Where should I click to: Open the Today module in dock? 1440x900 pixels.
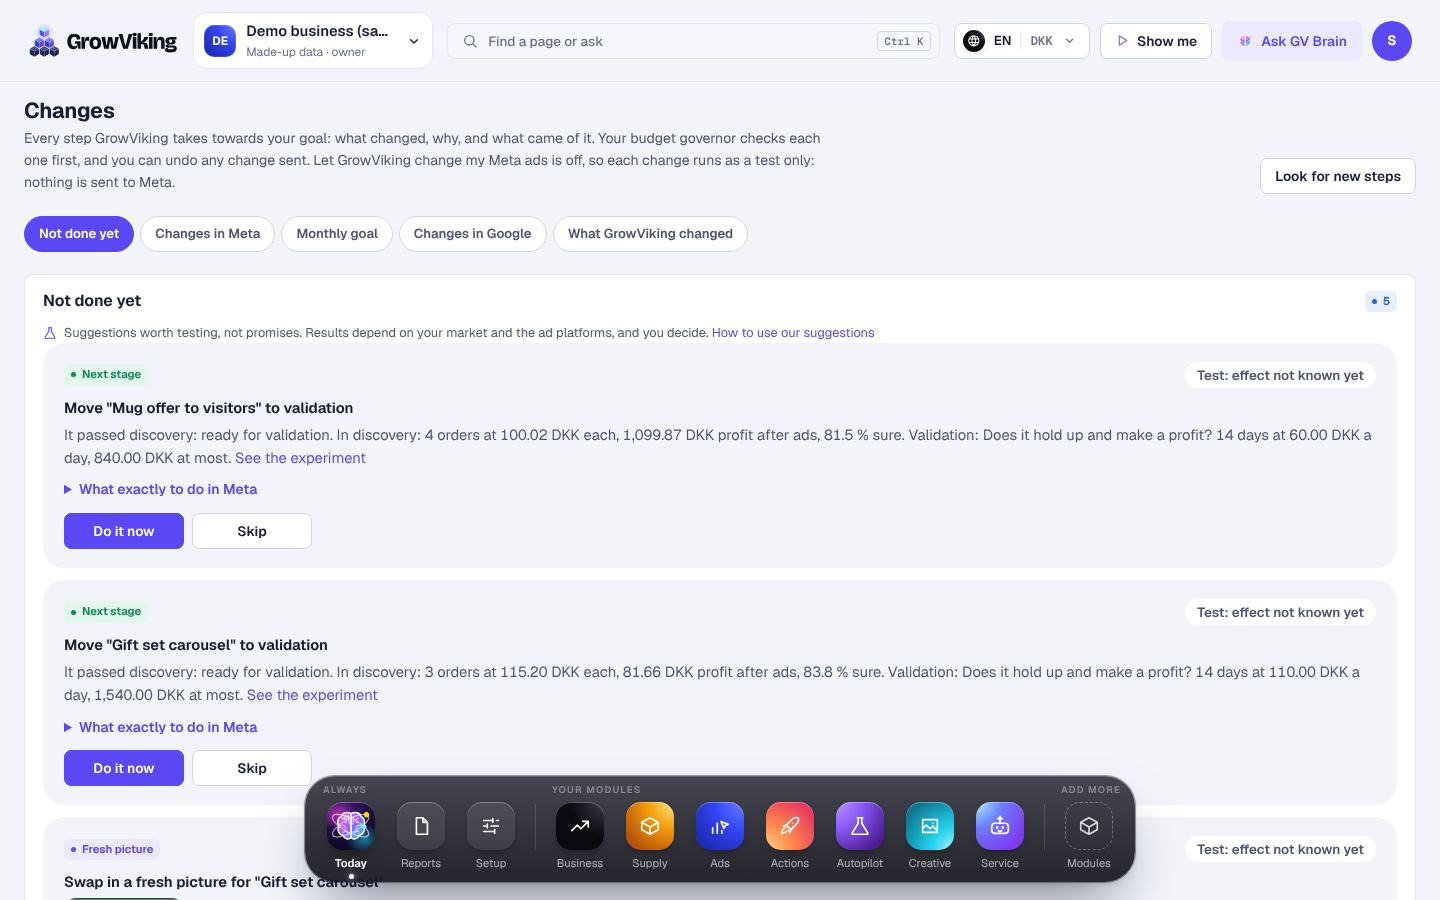pyautogui.click(x=351, y=826)
